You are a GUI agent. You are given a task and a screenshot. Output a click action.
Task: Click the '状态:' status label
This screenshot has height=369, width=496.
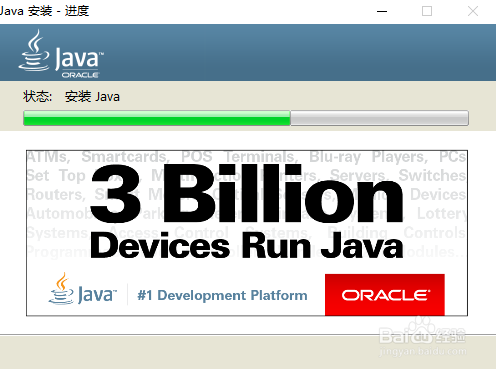point(37,97)
